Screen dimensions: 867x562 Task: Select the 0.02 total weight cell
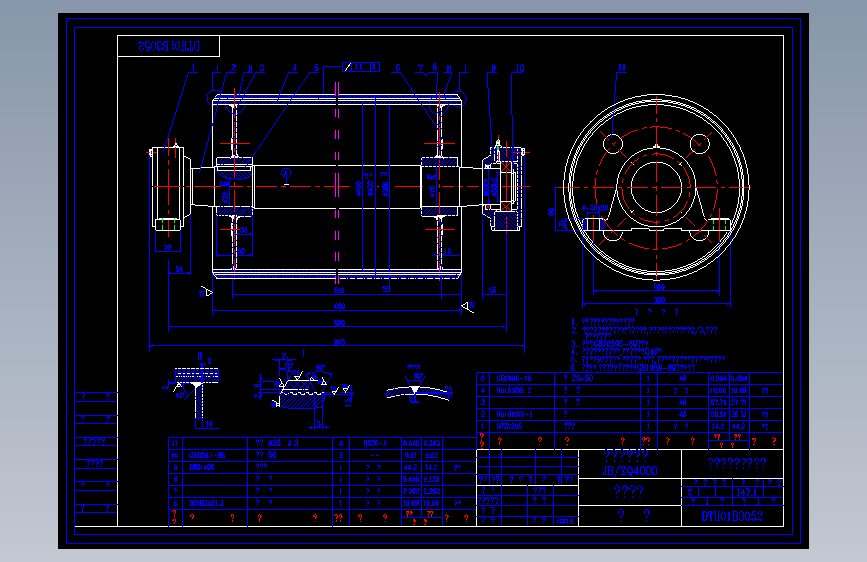click(x=432, y=455)
